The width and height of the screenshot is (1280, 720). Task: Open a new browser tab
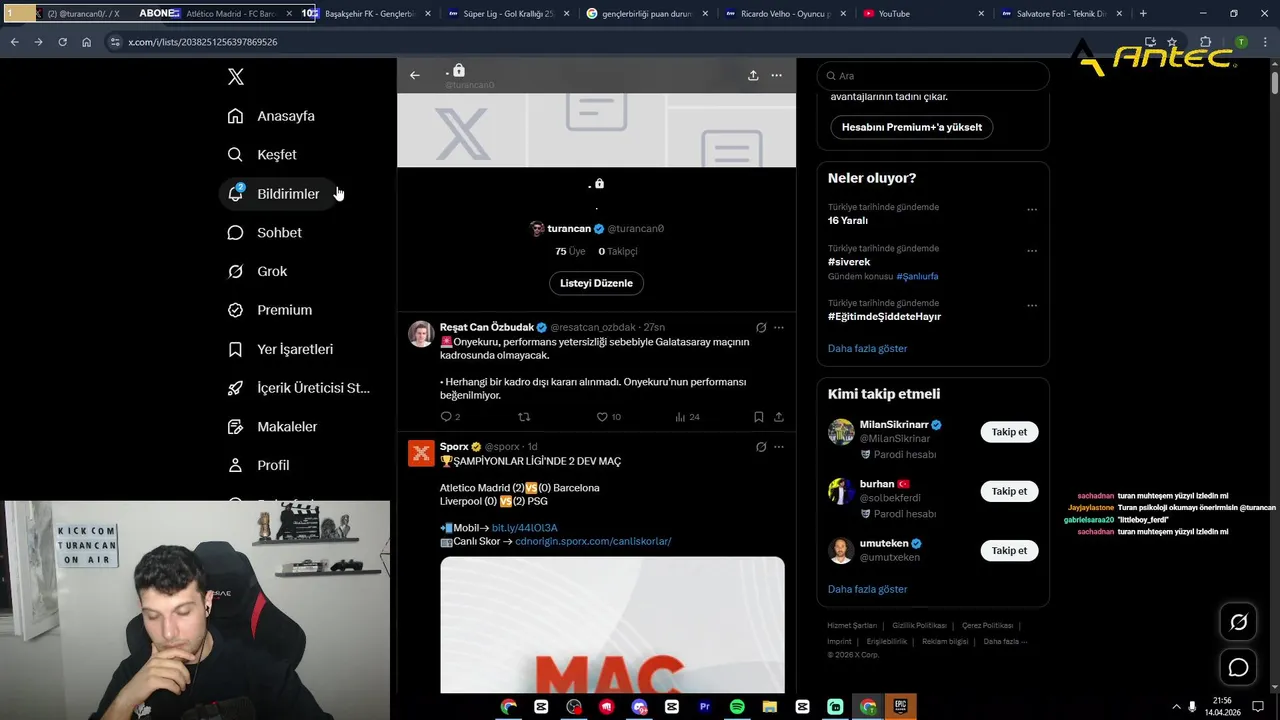(x=1143, y=14)
